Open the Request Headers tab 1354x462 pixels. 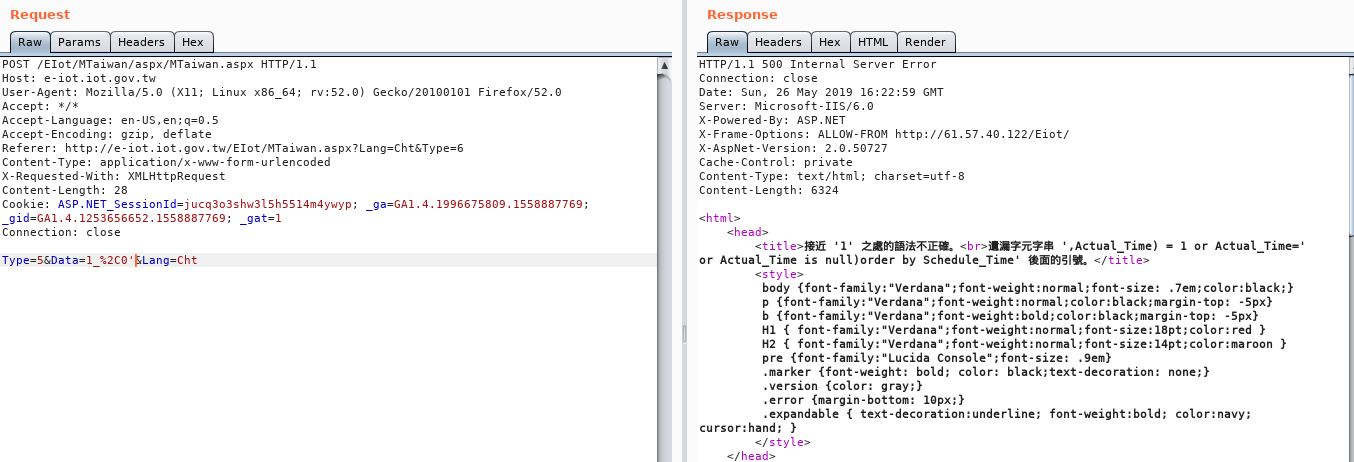[x=141, y=42]
